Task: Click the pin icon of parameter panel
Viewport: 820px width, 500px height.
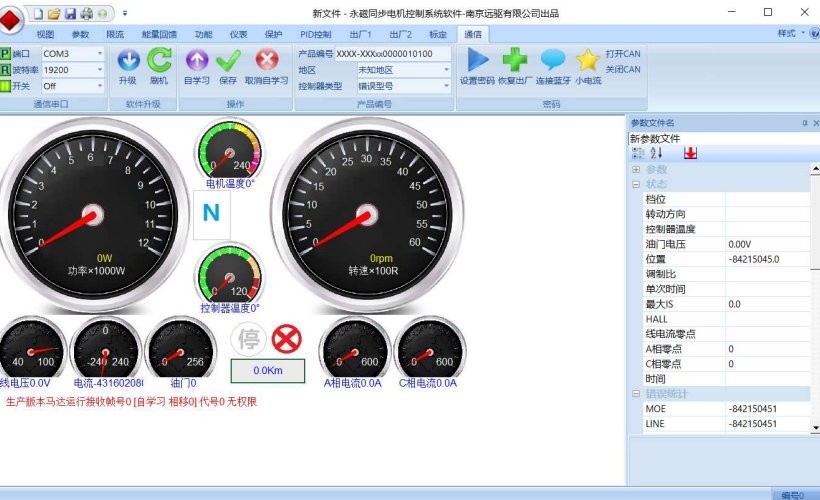Action: pos(804,123)
